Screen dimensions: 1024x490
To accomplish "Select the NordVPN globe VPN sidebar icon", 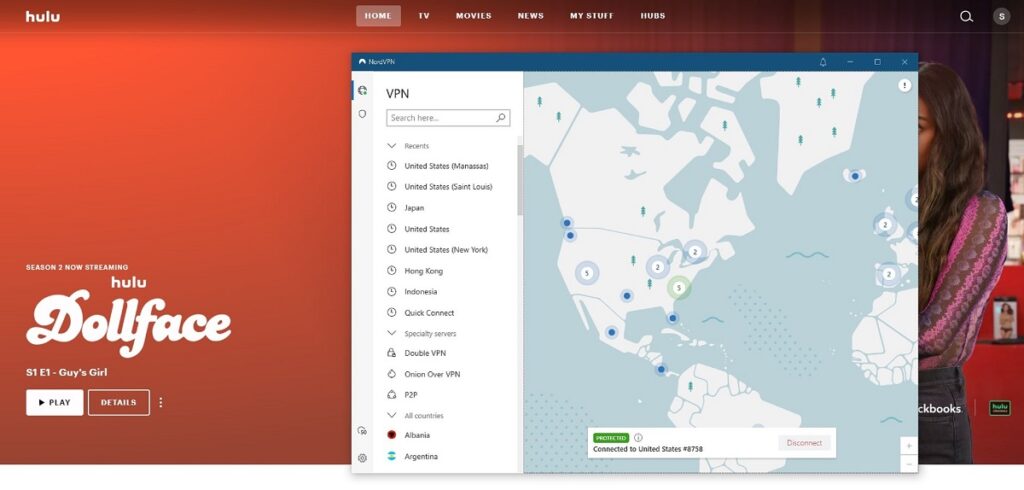I will point(362,90).
